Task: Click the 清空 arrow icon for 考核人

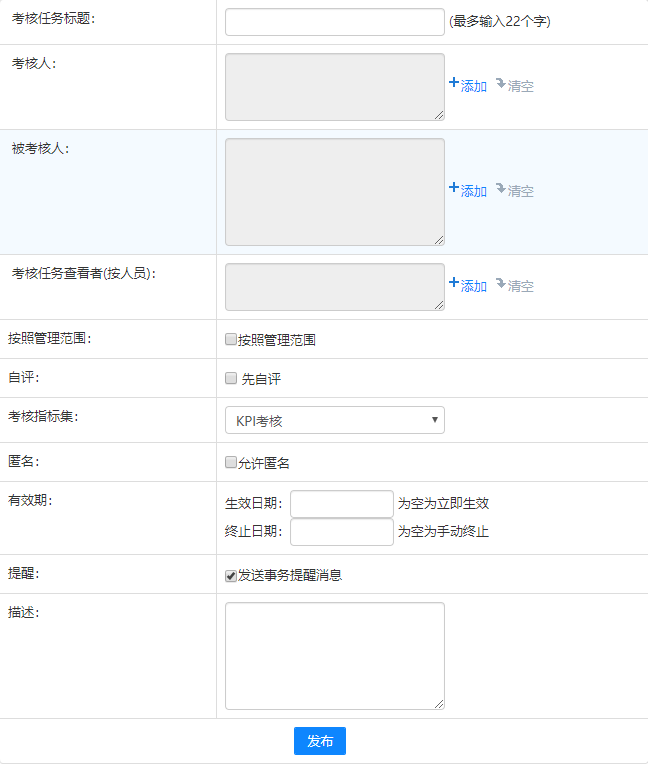Action: point(500,85)
